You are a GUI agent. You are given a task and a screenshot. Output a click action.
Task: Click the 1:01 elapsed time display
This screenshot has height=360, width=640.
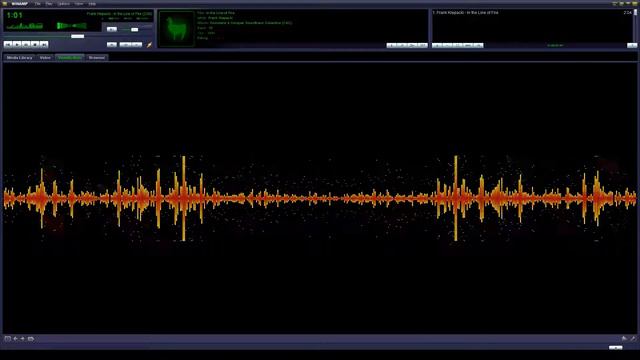coord(15,16)
